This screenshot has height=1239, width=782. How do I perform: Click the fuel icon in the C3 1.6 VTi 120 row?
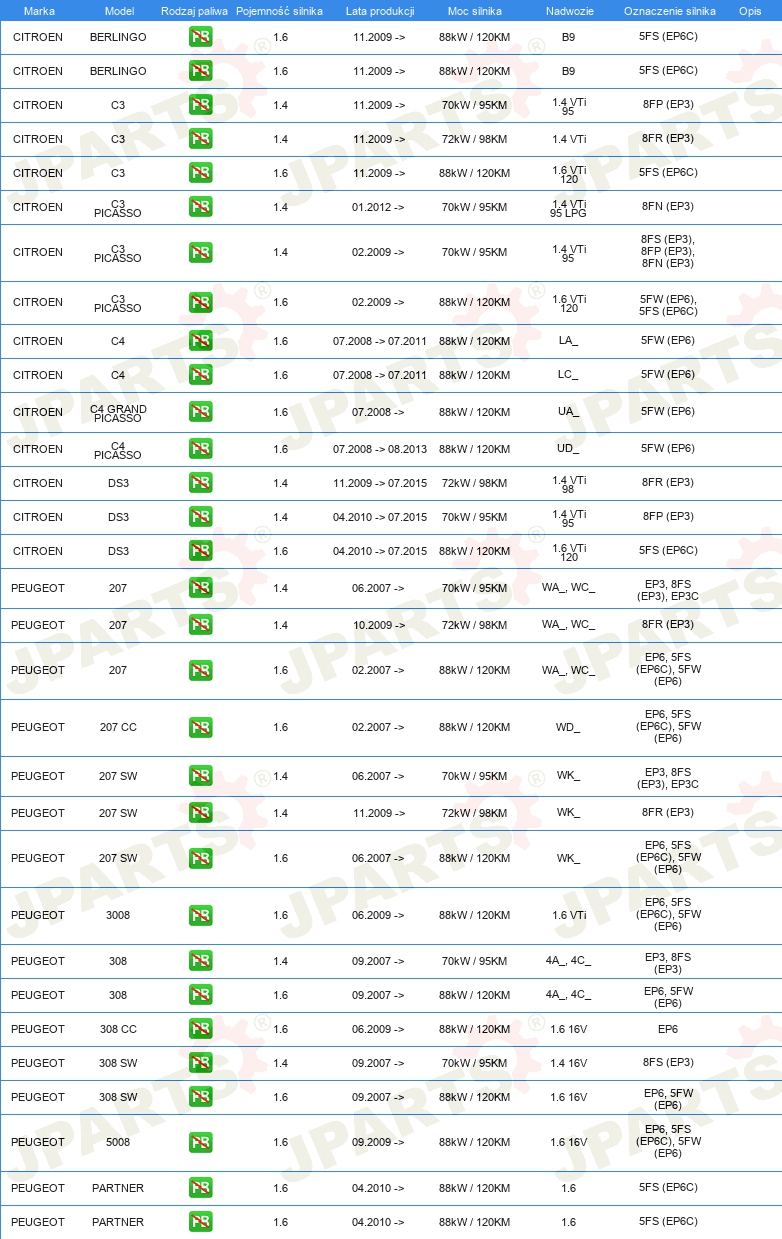tap(200, 173)
